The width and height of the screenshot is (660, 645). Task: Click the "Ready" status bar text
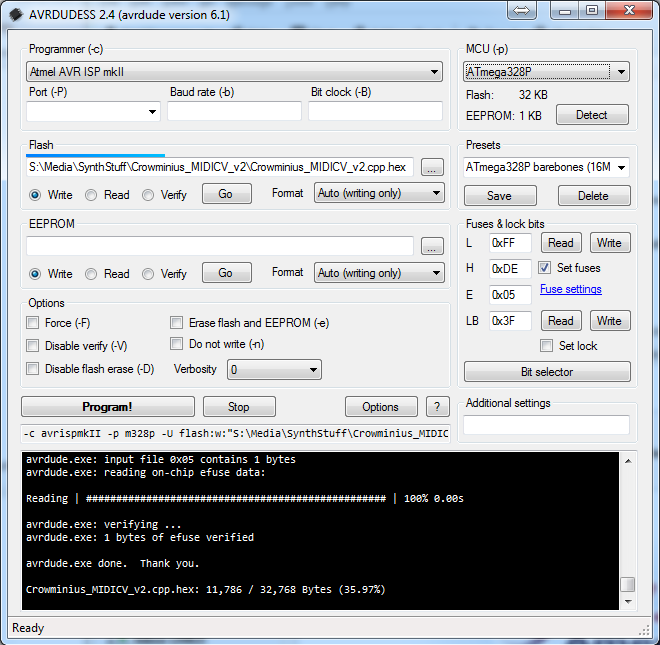[28, 628]
